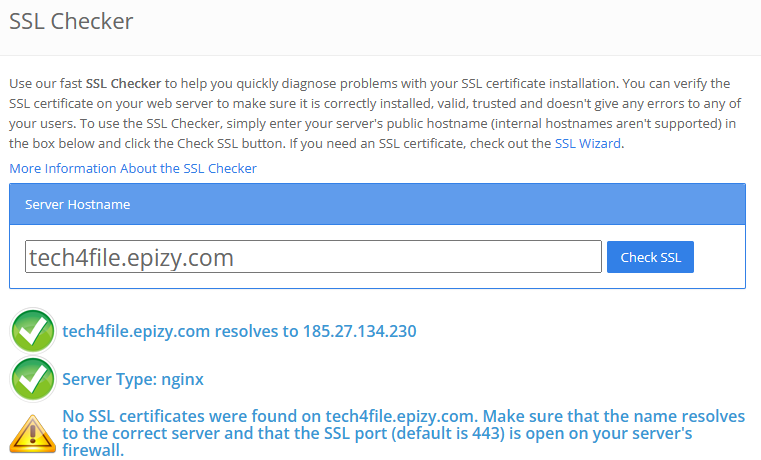The height and width of the screenshot is (460, 761).
Task: Click the empty panel area right of Check SSL
Action: click(718, 257)
